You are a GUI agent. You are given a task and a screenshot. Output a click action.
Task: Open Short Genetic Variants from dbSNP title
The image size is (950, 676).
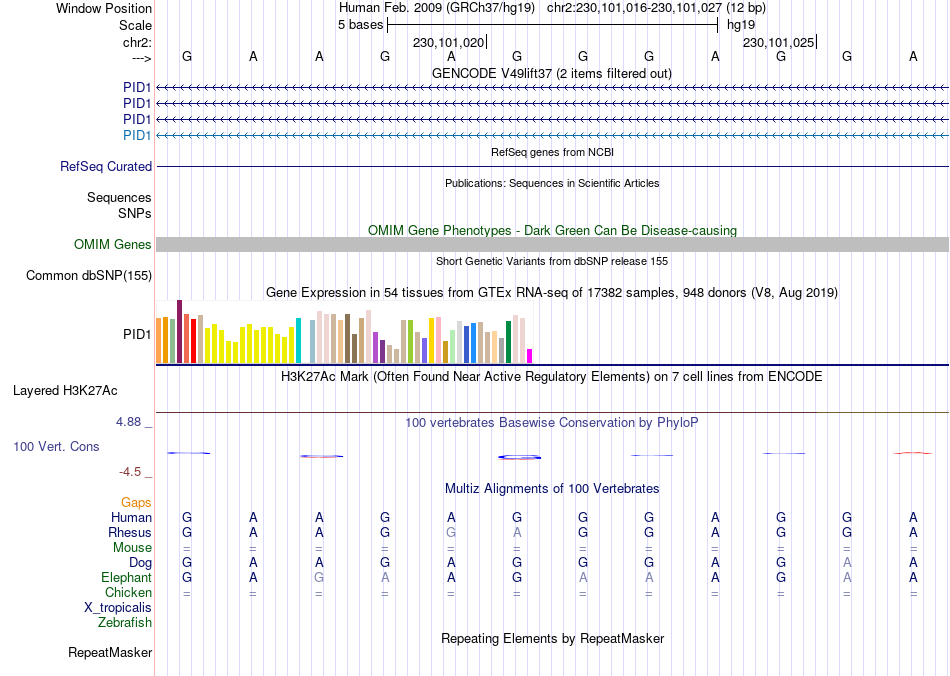click(552, 261)
